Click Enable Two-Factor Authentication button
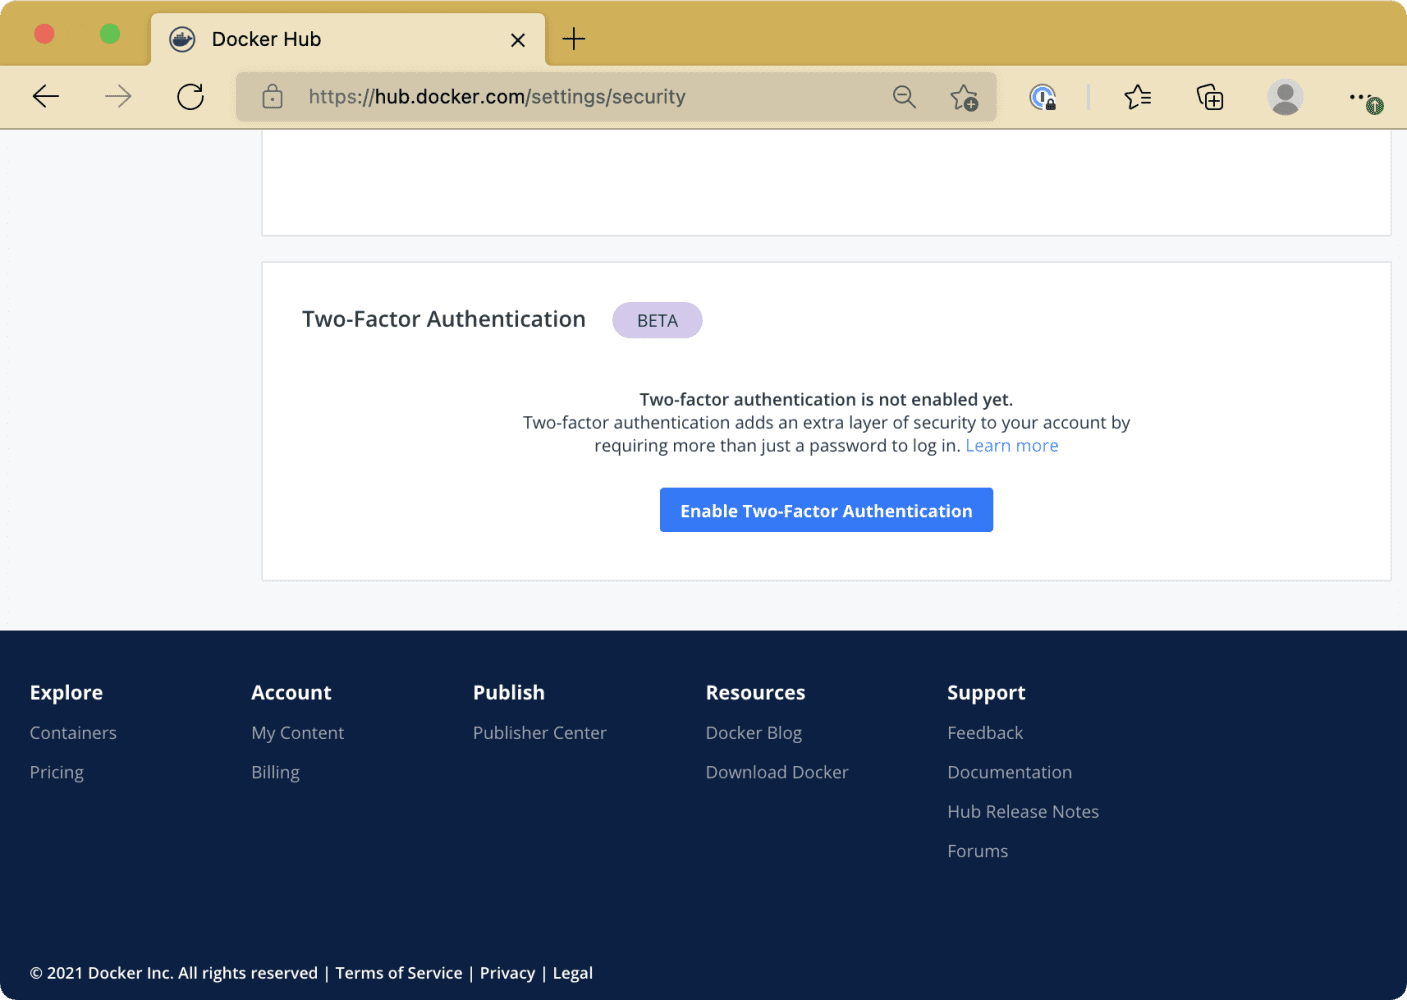The image size is (1407, 1000). 826,510
